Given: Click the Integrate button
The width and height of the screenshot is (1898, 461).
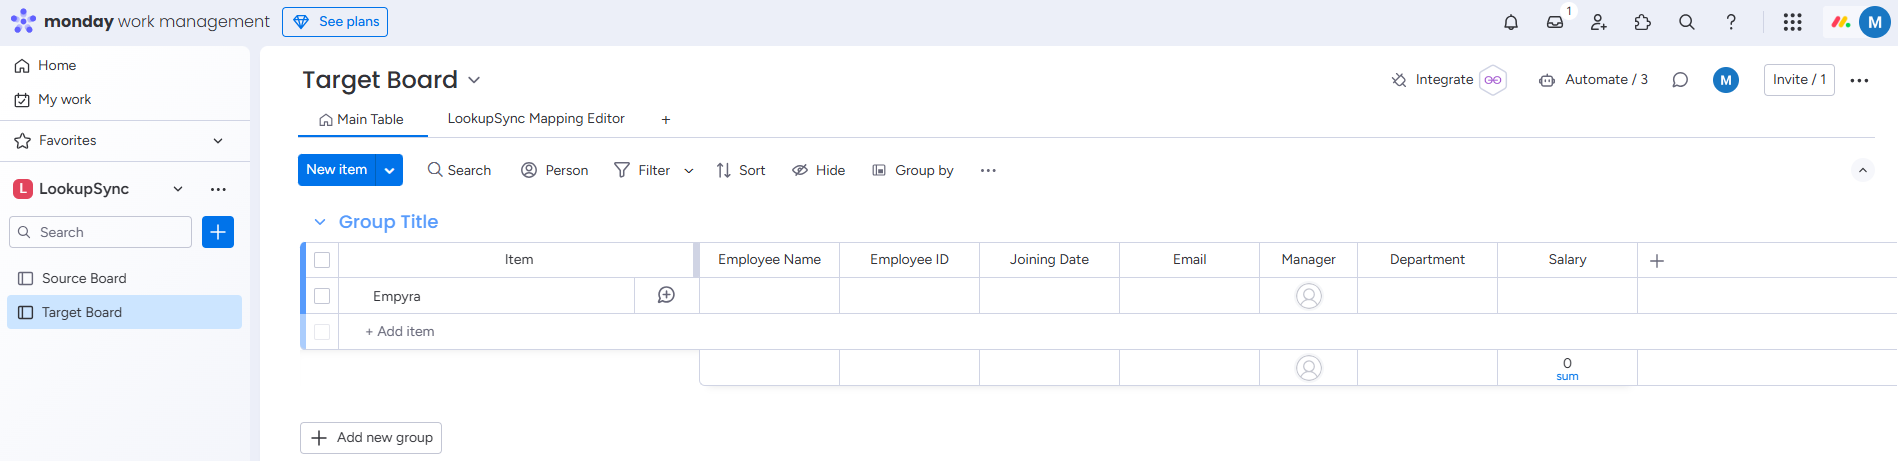Looking at the screenshot, I should [x=1432, y=80].
